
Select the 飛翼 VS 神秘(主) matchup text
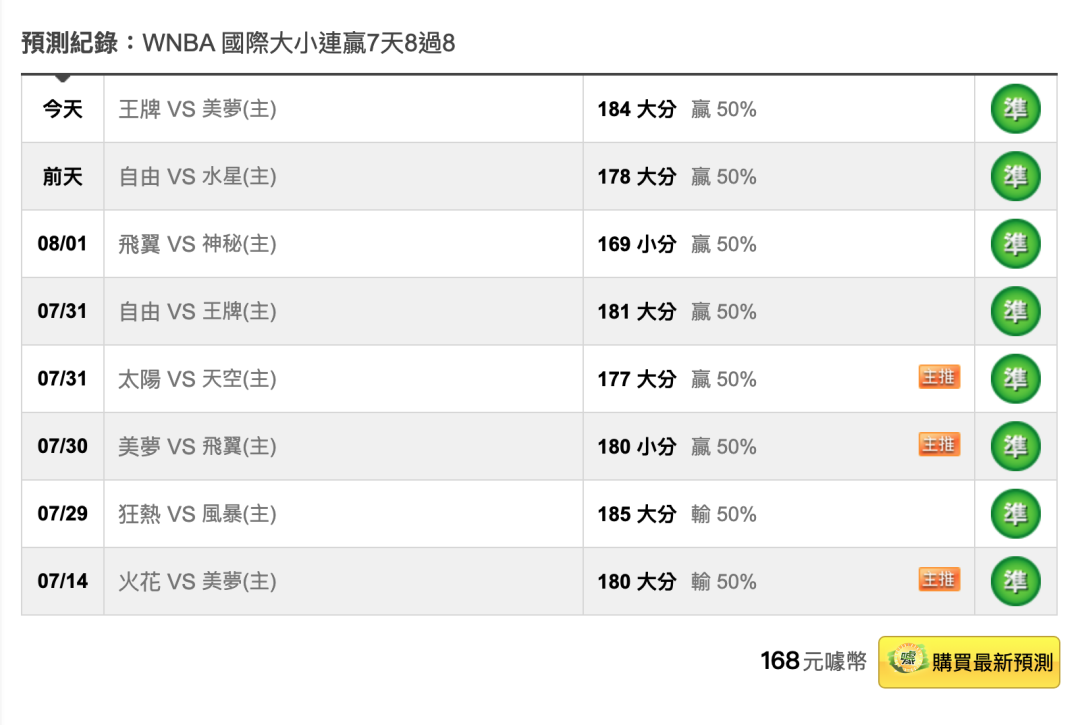[x=197, y=244]
